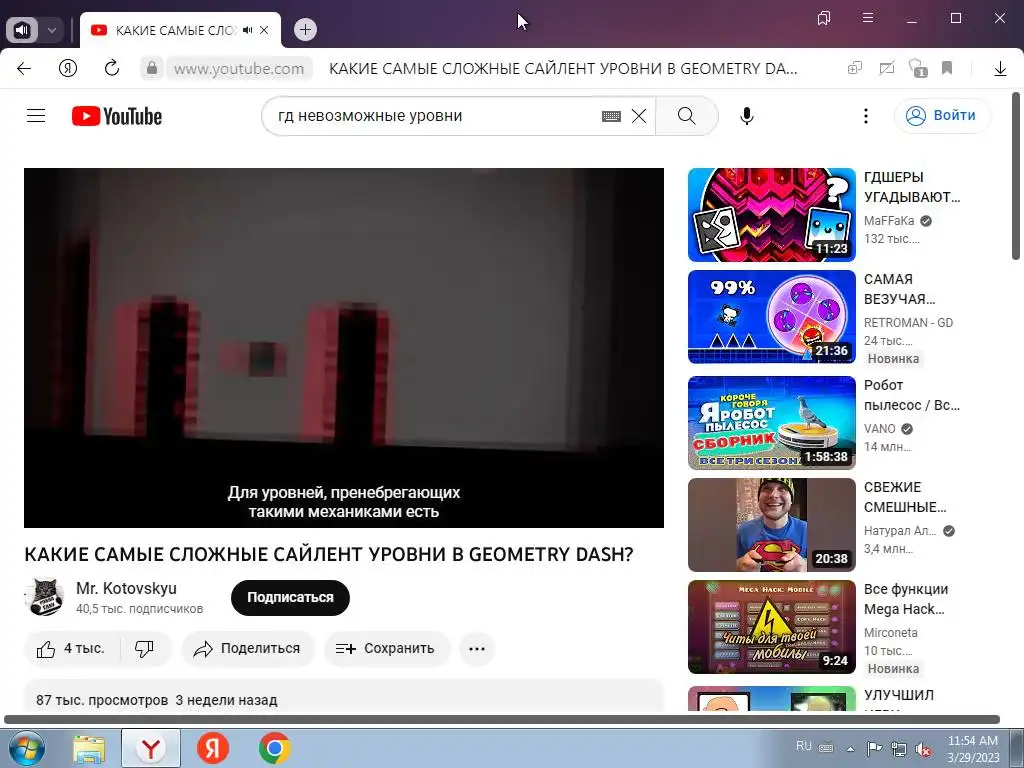Open Mega Hack video thumbnail
The image size is (1024, 768).
point(772,627)
